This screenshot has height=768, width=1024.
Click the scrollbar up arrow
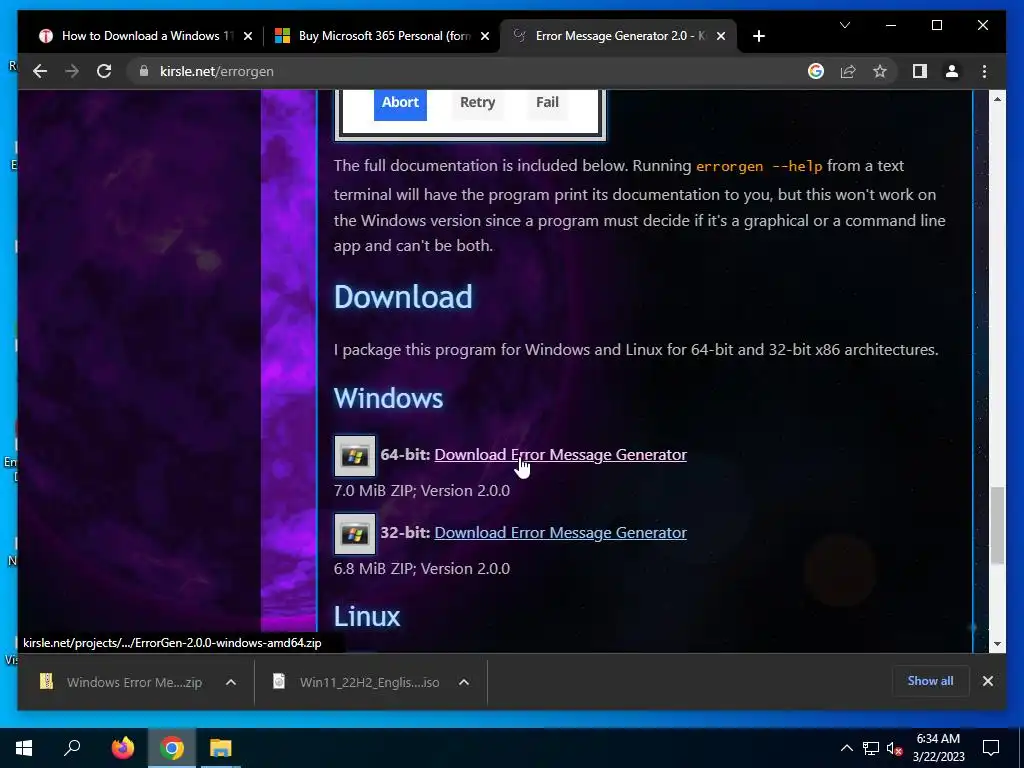(997, 99)
